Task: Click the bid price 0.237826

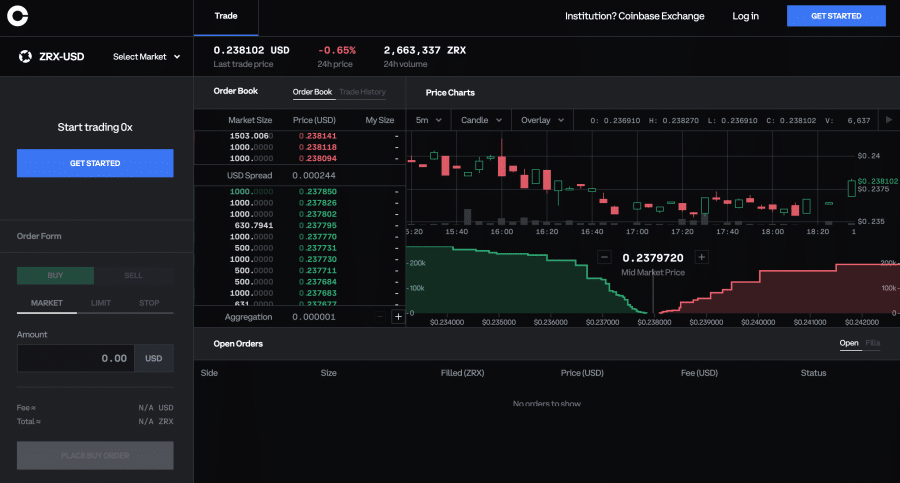Action: point(317,203)
